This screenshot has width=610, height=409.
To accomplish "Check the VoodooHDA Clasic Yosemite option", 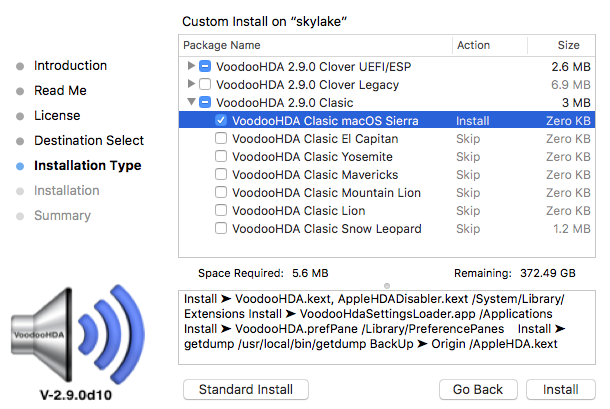I will click(221, 157).
